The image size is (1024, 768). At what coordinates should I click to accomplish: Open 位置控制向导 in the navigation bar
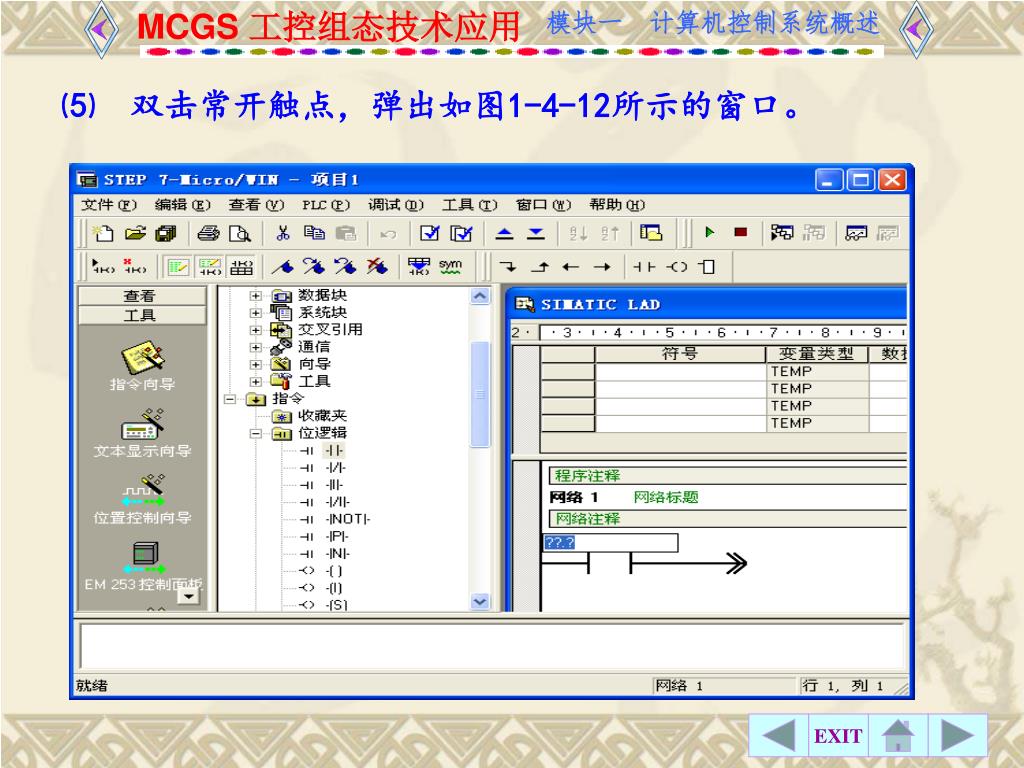coord(142,500)
